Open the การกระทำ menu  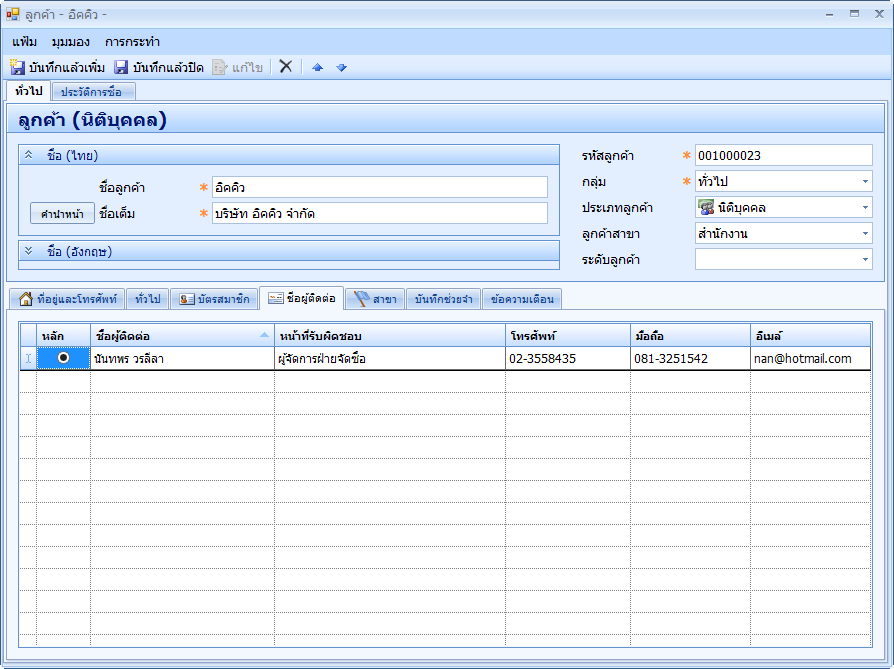tap(132, 42)
